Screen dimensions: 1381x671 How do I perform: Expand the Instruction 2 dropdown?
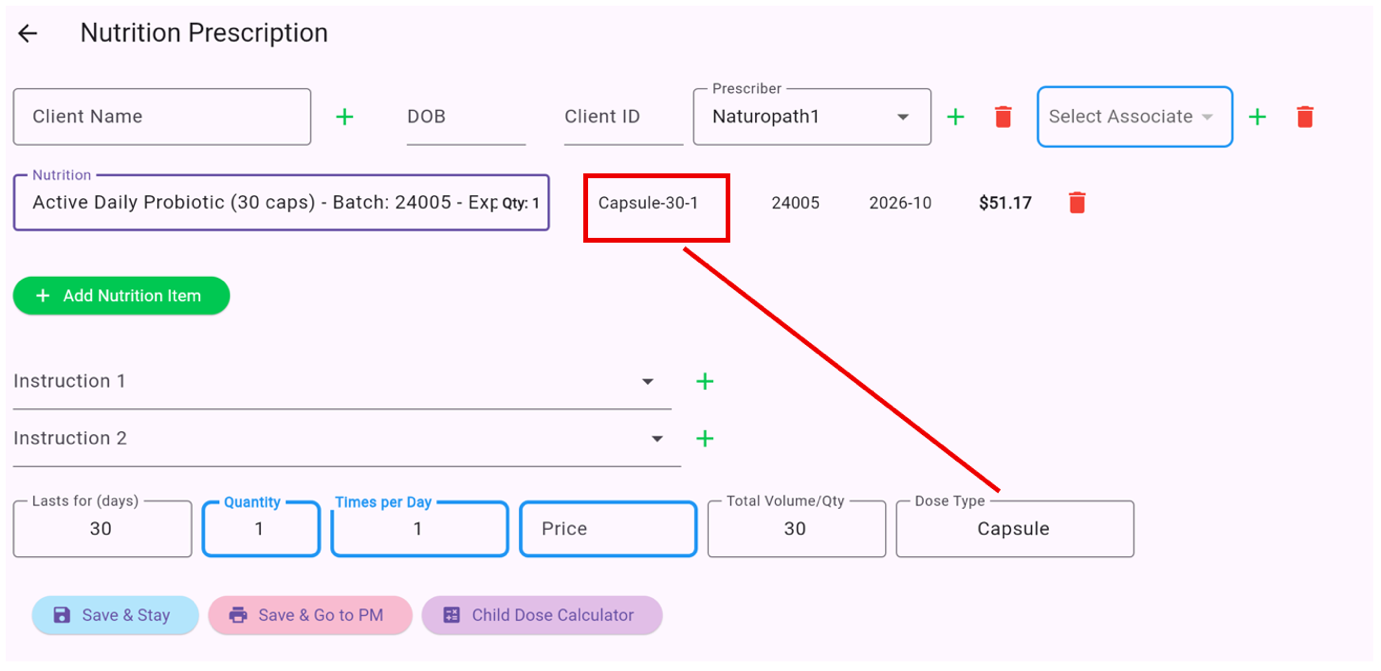coord(347,439)
